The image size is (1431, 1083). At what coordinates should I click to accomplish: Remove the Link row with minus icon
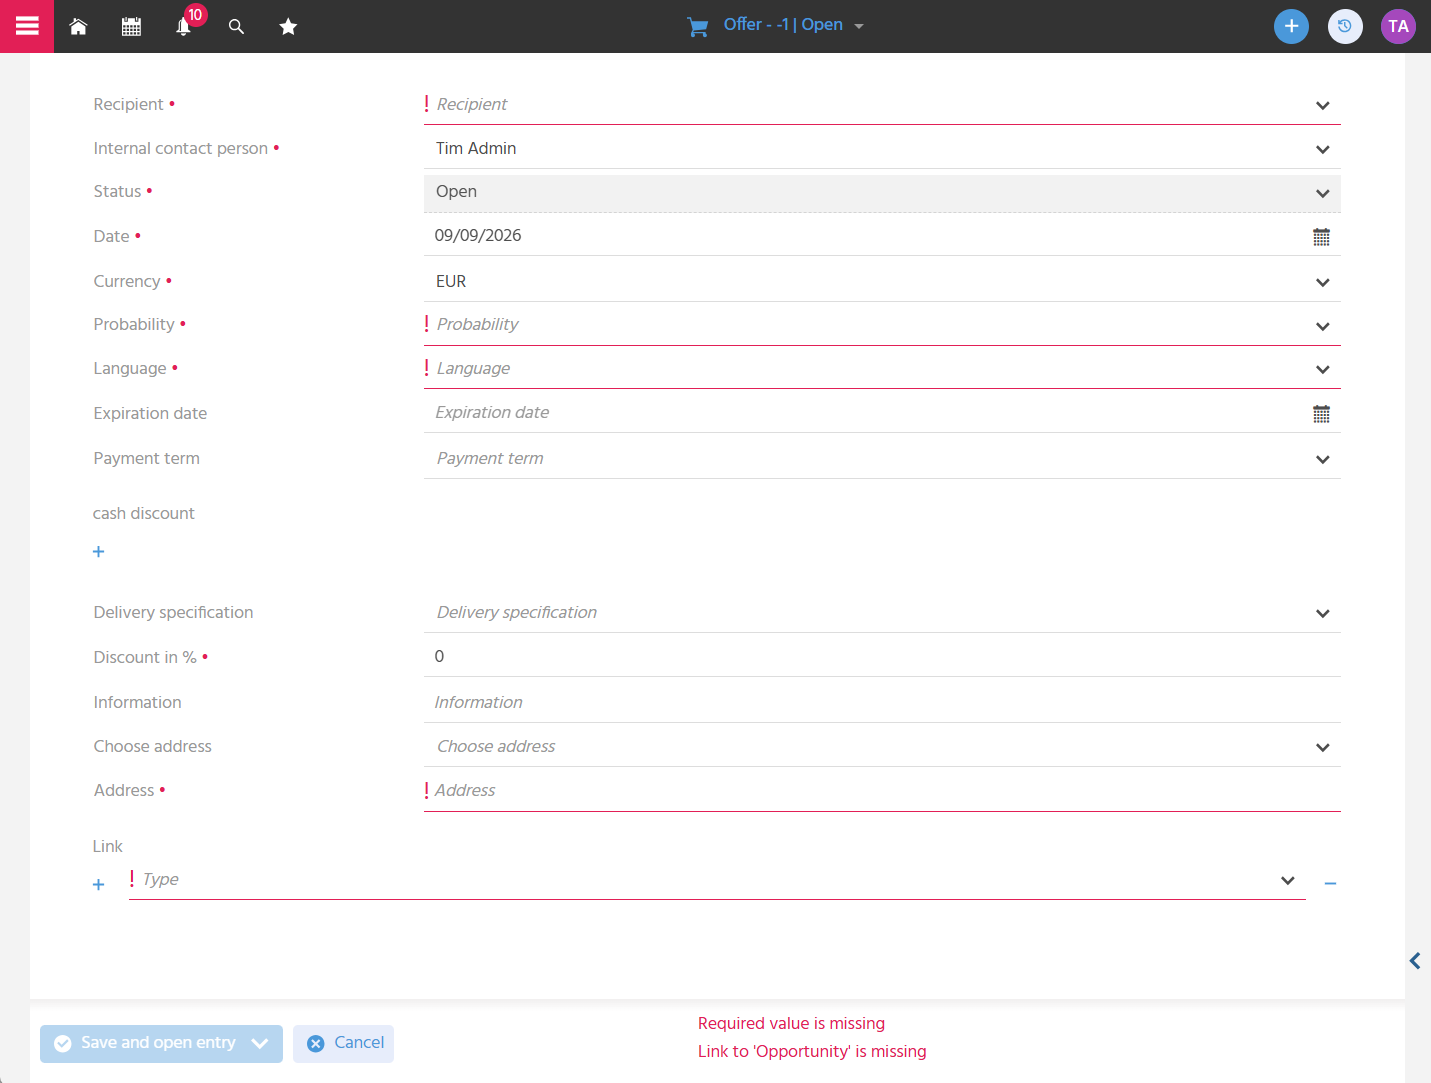pyautogui.click(x=1330, y=884)
